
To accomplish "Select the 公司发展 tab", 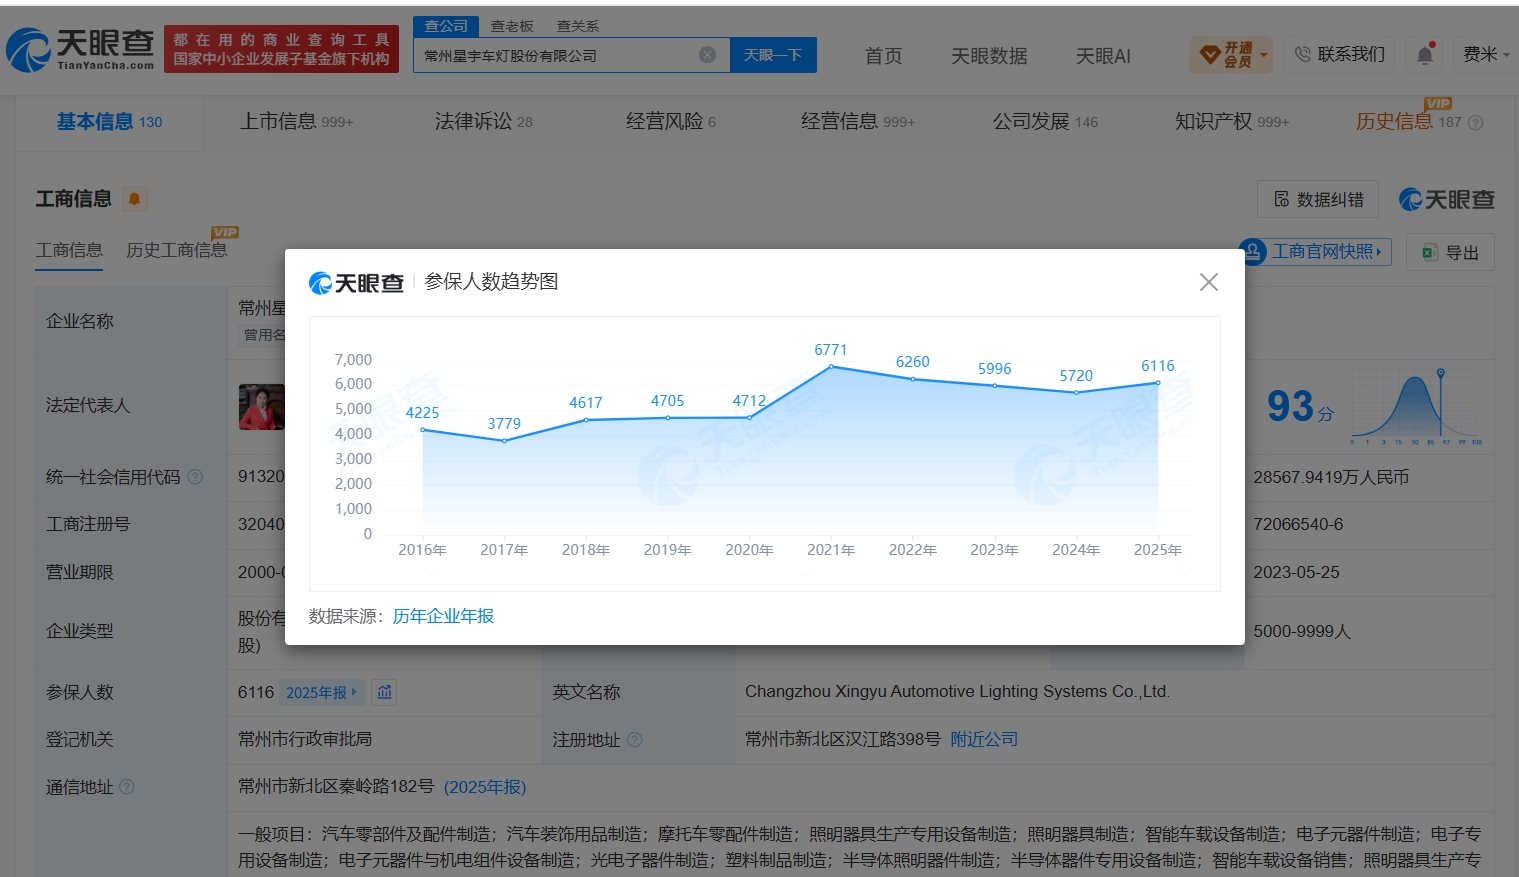I will (1045, 121).
